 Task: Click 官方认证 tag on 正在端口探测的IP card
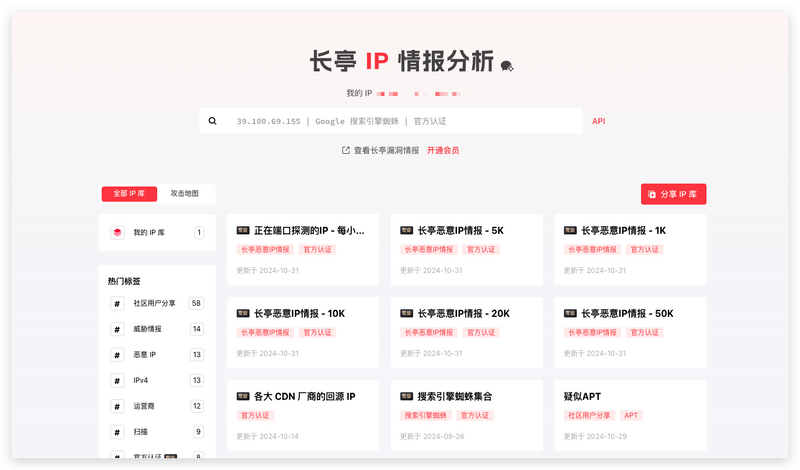coord(317,250)
